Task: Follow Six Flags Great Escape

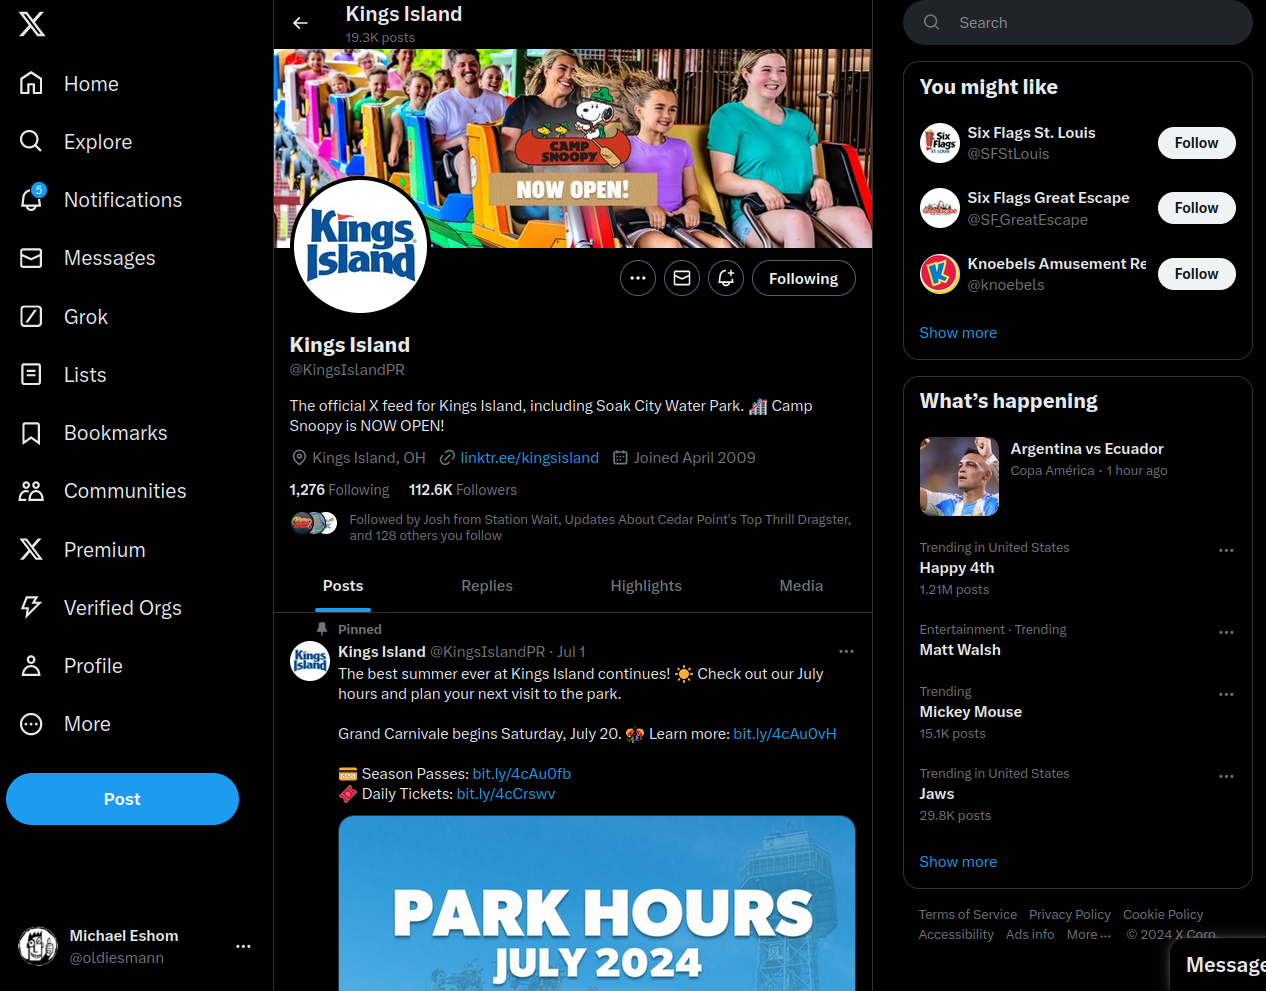Action: (x=1197, y=208)
